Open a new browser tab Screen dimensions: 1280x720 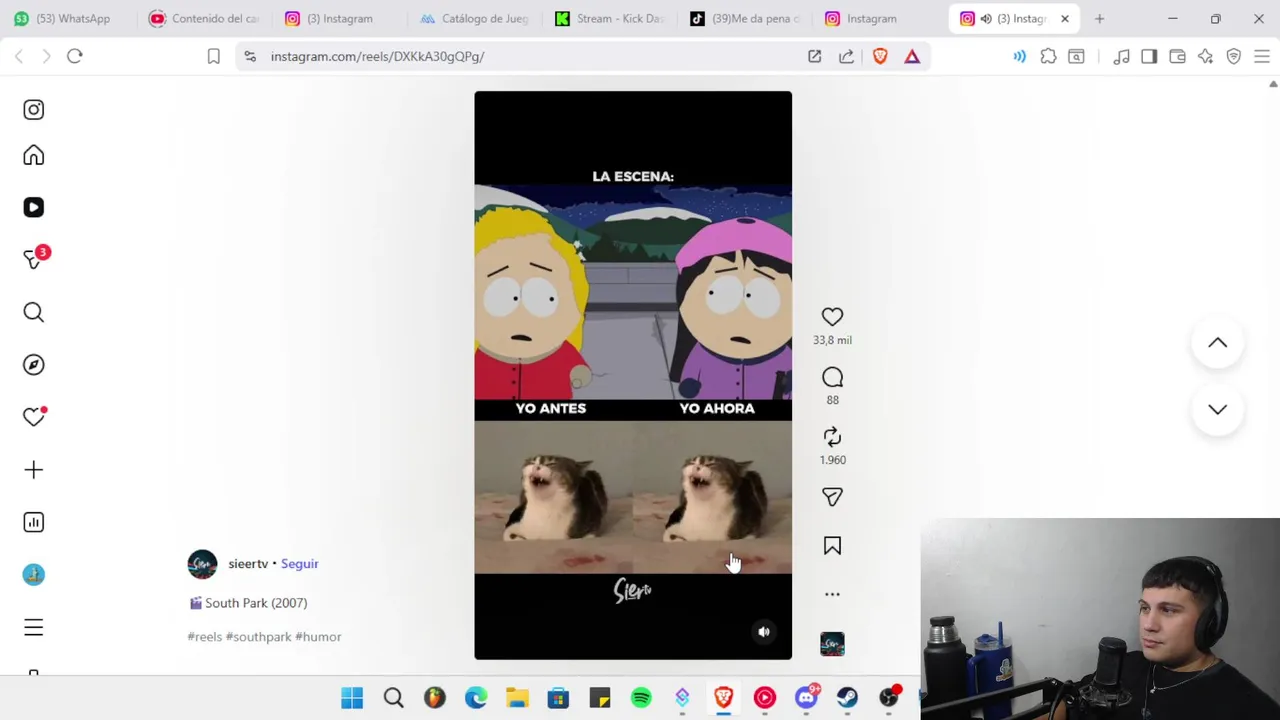pyautogui.click(x=1099, y=18)
